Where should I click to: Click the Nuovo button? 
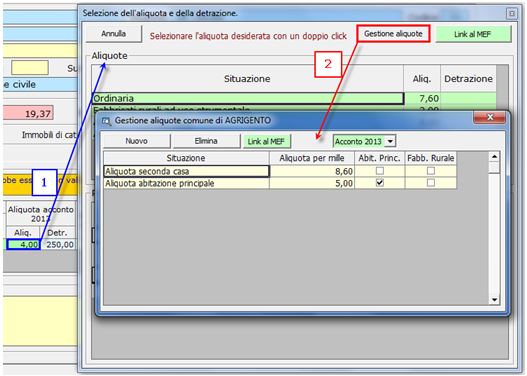pos(136,141)
